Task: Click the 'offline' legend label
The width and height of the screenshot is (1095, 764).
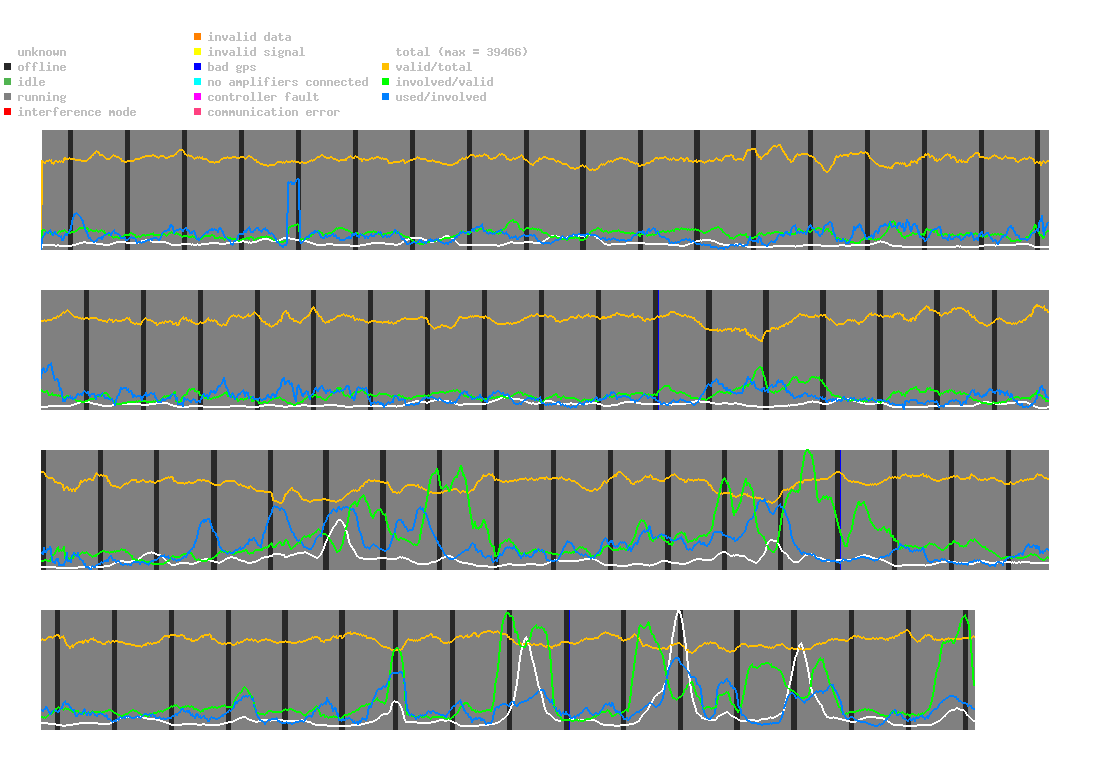Action: (42, 67)
